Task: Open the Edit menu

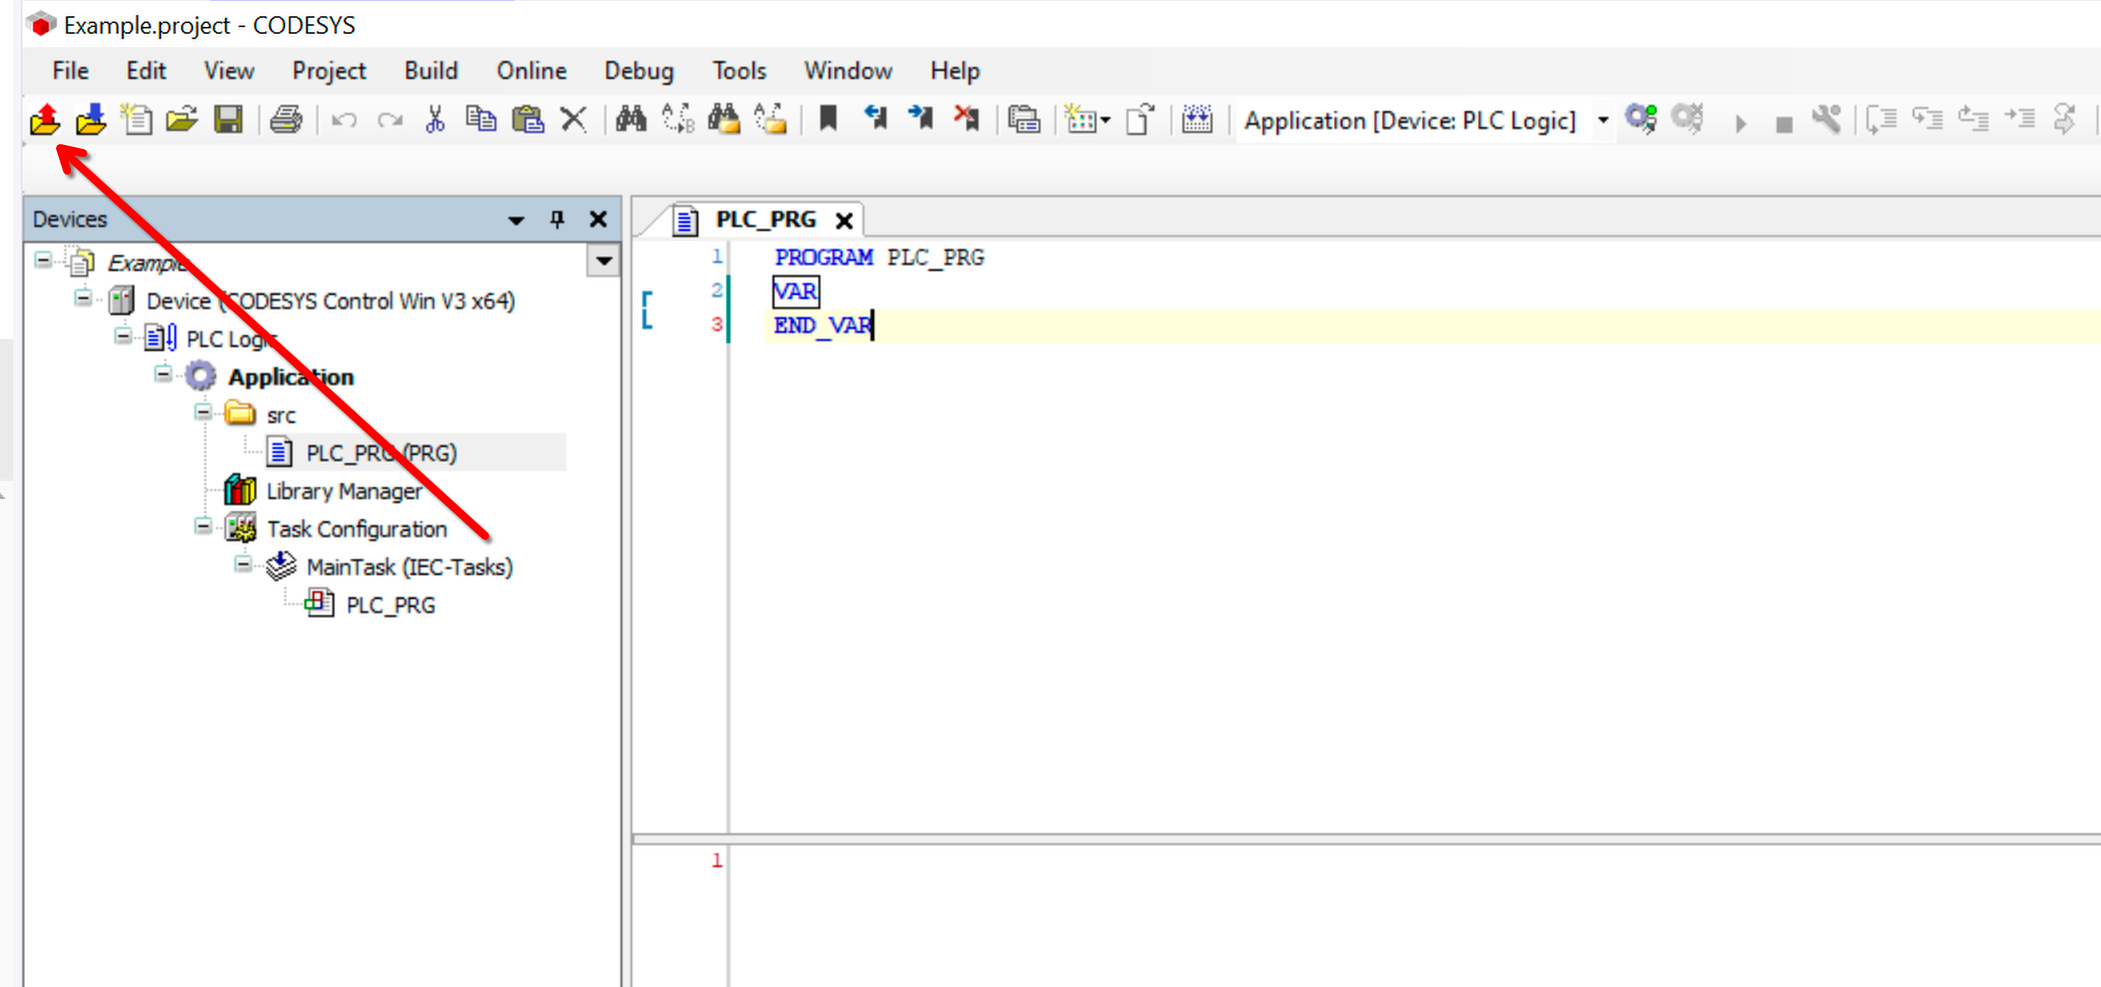Action: coord(146,71)
